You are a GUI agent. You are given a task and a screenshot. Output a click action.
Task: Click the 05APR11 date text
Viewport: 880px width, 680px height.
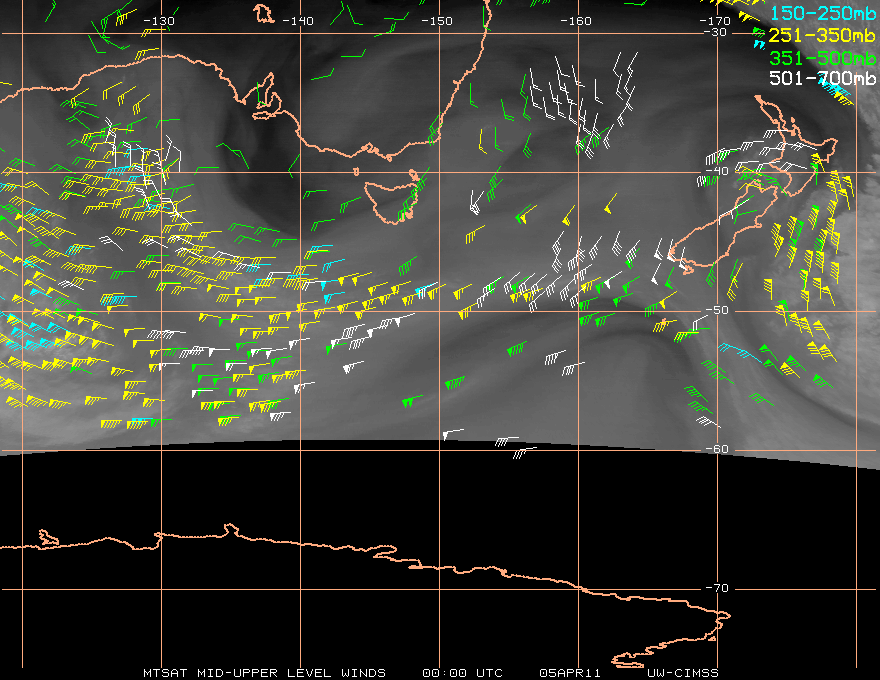click(x=570, y=673)
